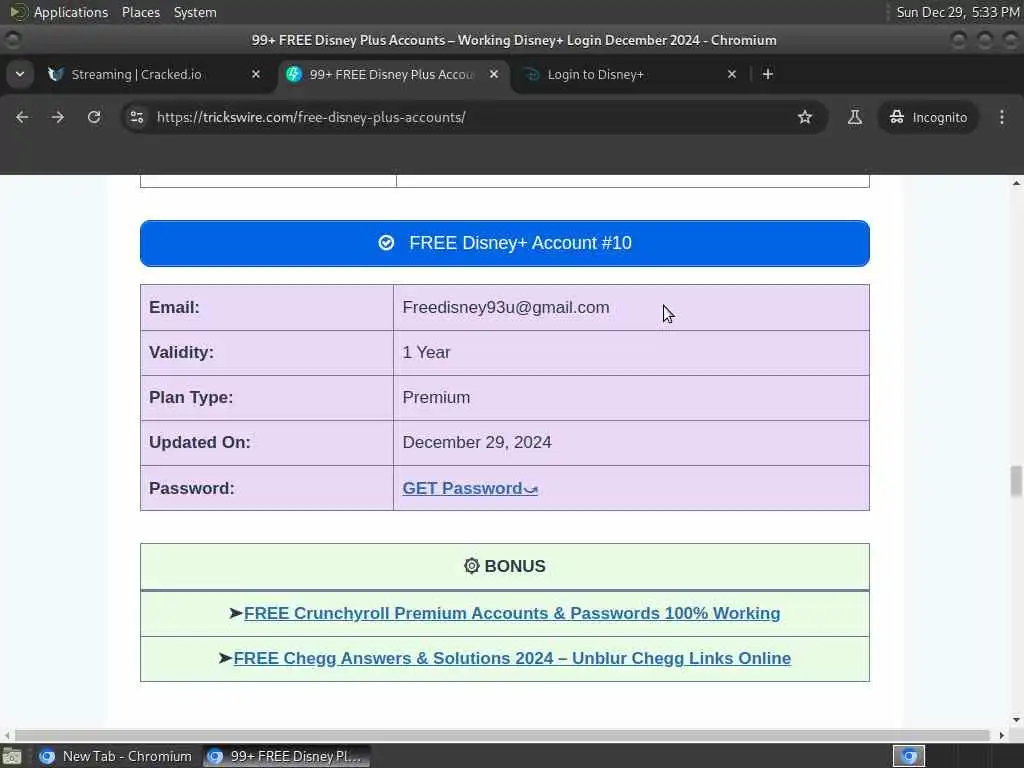The height and width of the screenshot is (768, 1024).
Task: Open the Incognito indicator
Action: coord(928,117)
